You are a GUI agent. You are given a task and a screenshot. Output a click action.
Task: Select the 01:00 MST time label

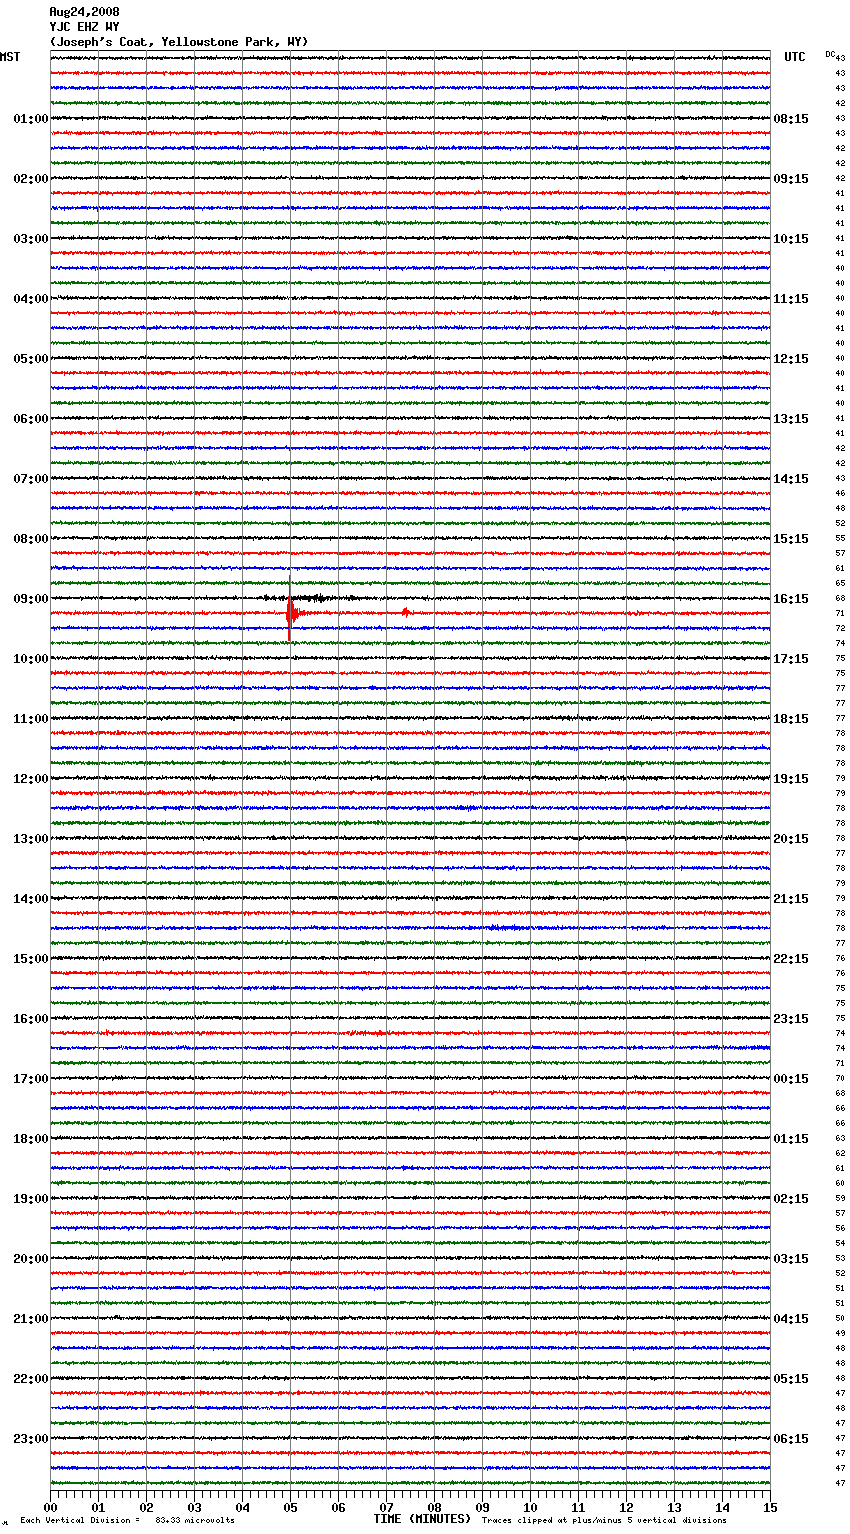tap(30, 119)
